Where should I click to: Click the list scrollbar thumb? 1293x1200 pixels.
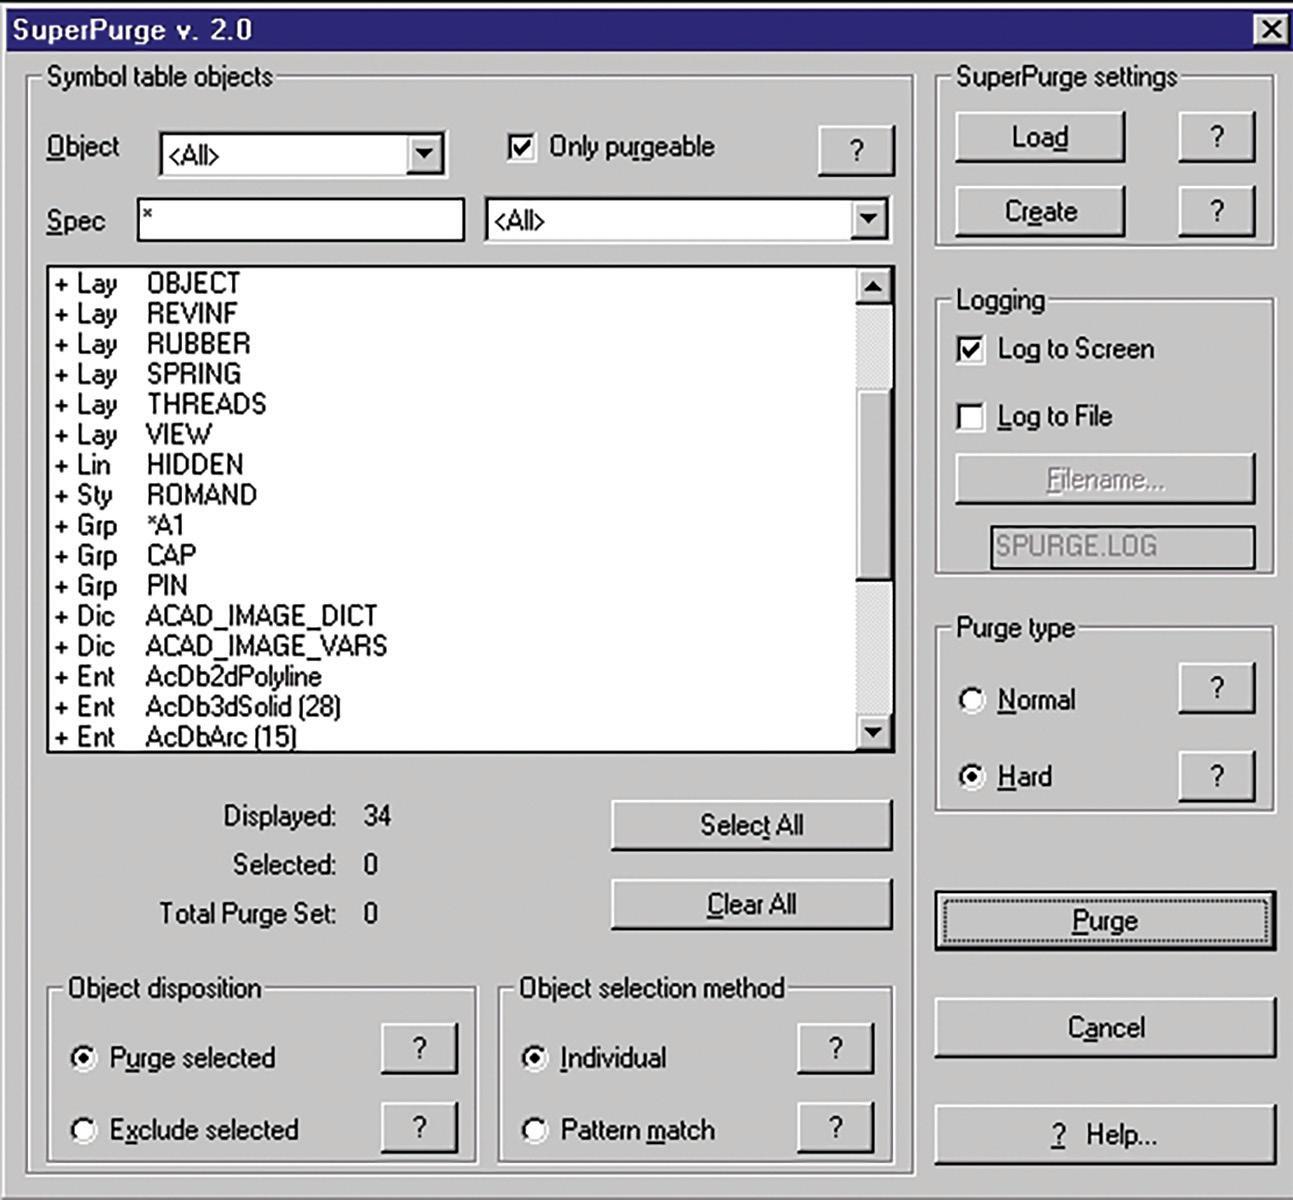(874, 484)
